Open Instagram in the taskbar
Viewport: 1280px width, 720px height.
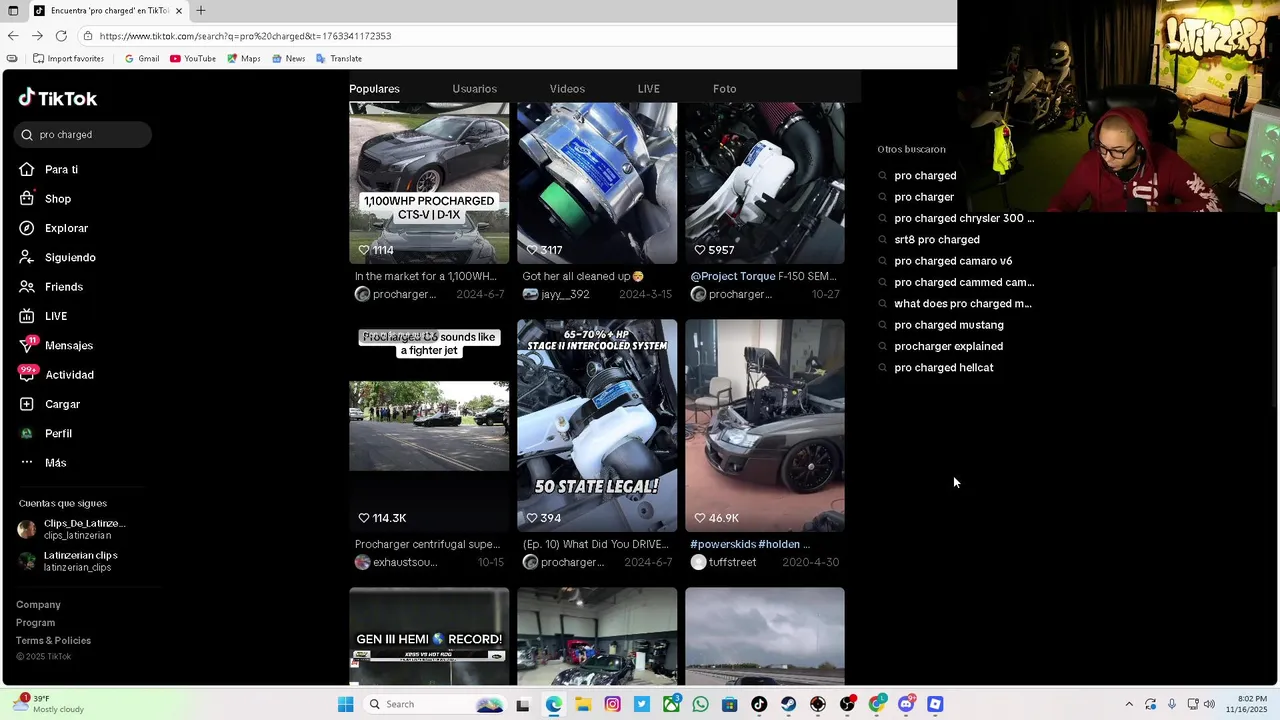tap(612, 704)
